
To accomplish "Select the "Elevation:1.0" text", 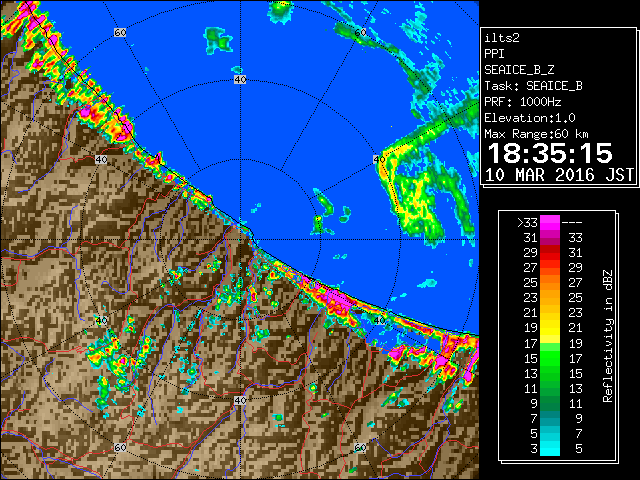I will [x=530, y=118].
